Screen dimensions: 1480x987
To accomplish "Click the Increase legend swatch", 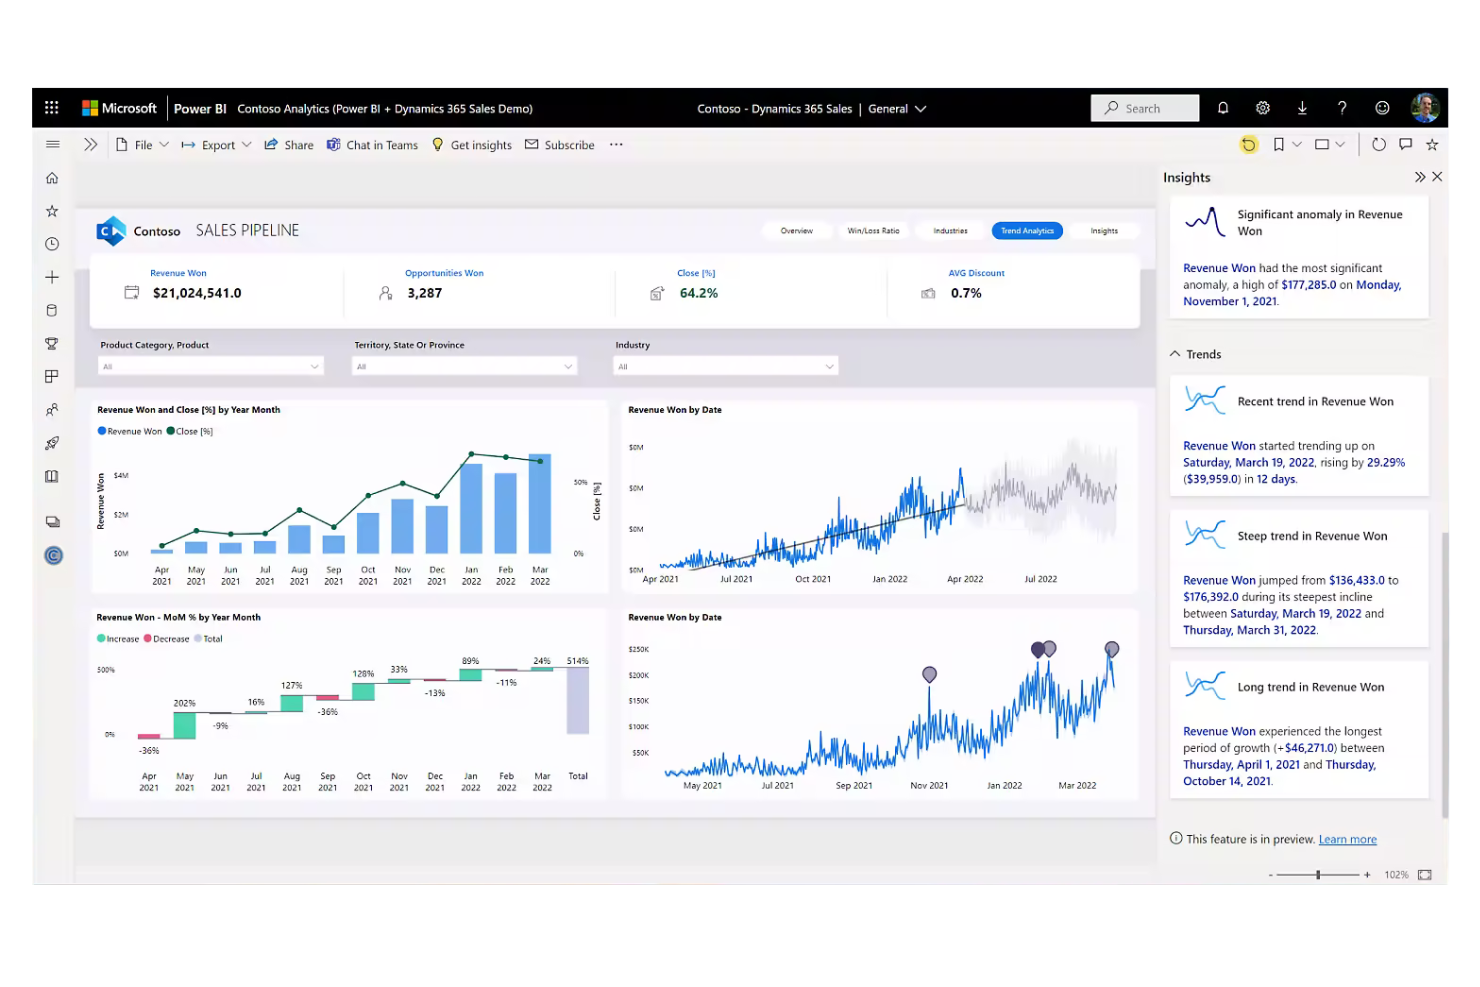I will point(101,638).
